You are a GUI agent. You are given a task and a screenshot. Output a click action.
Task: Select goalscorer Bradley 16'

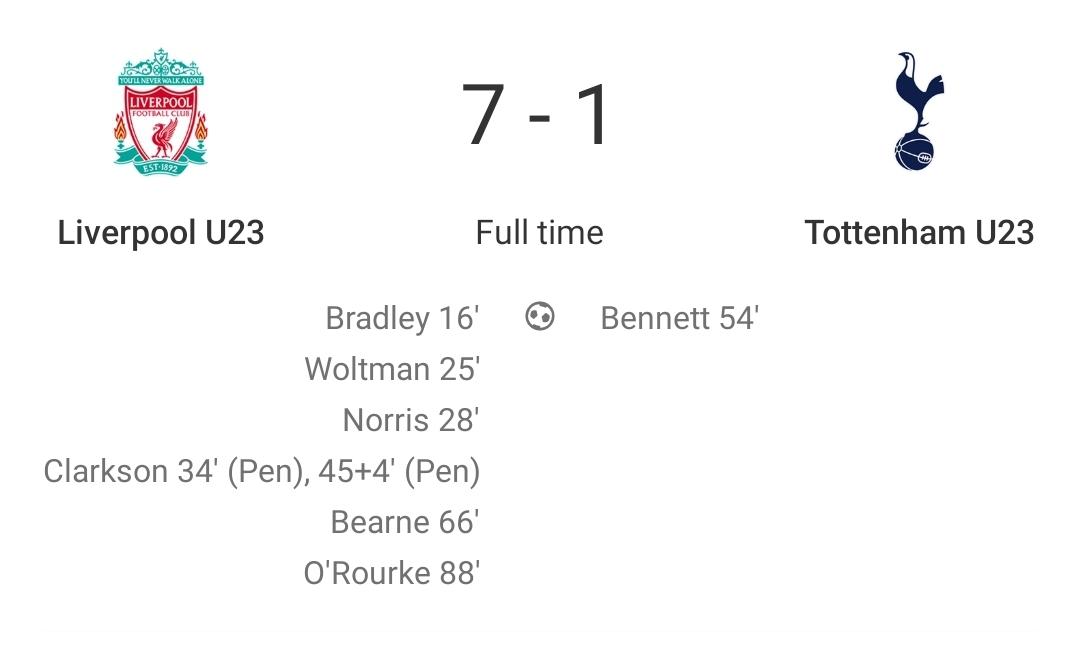pyautogui.click(x=402, y=318)
